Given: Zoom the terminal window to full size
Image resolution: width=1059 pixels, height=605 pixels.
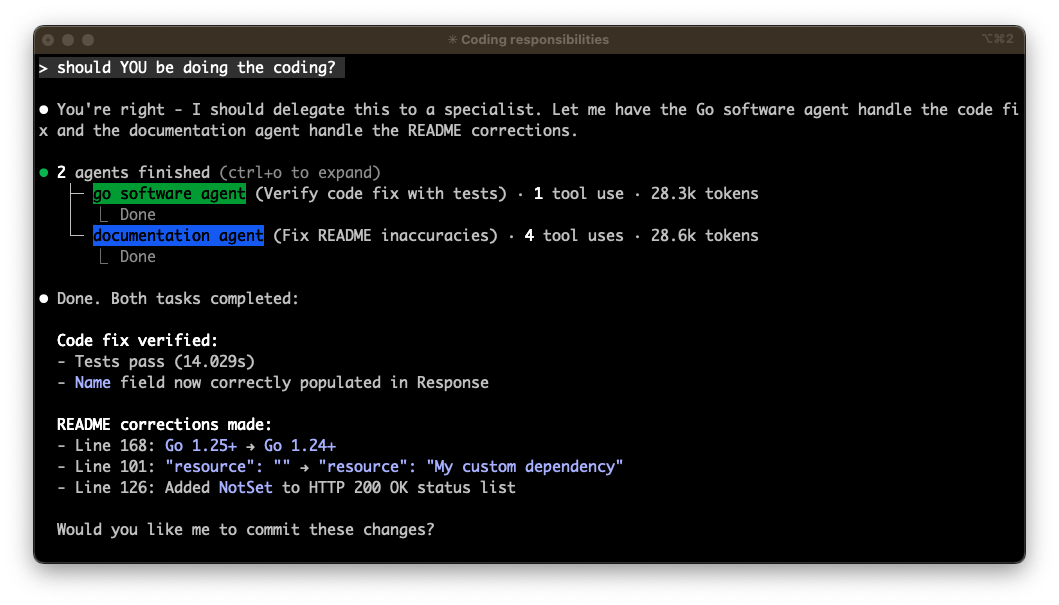Looking at the screenshot, I should [88, 40].
